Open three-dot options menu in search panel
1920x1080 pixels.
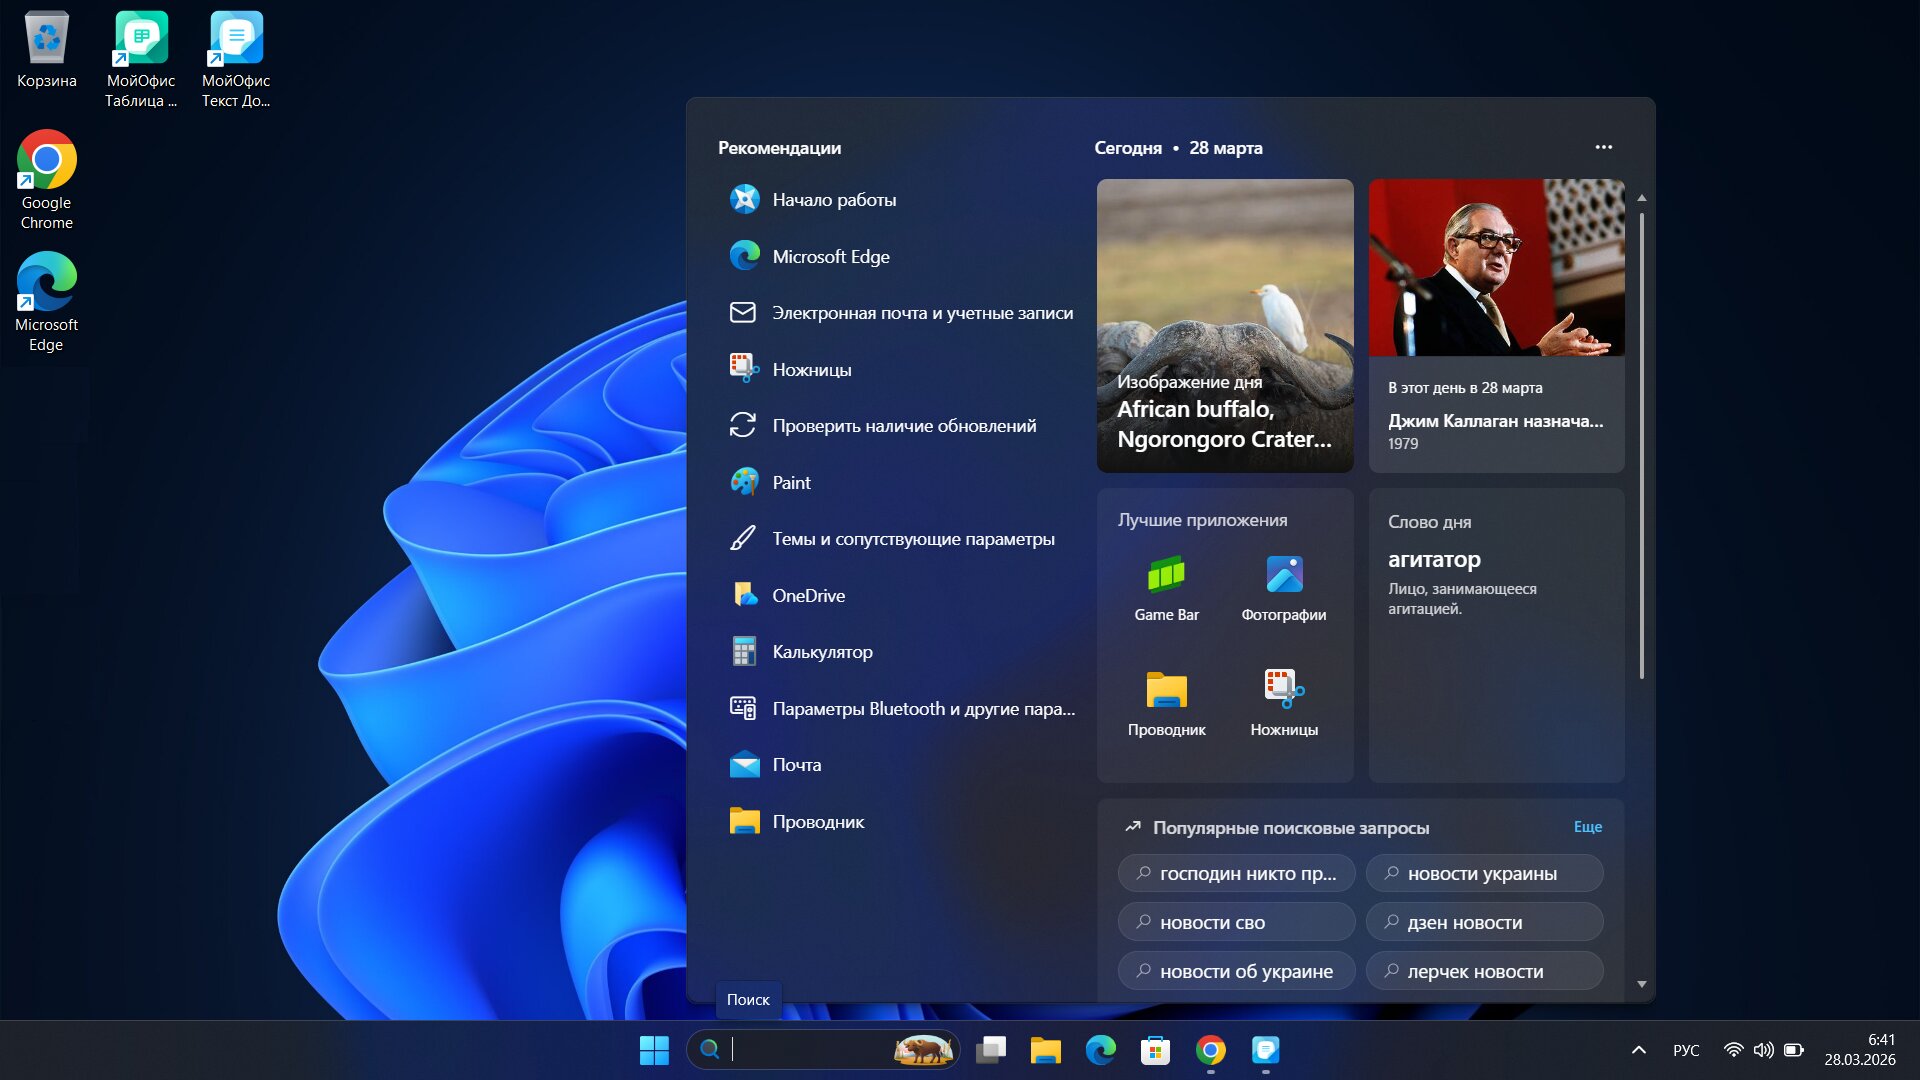pos(1603,147)
